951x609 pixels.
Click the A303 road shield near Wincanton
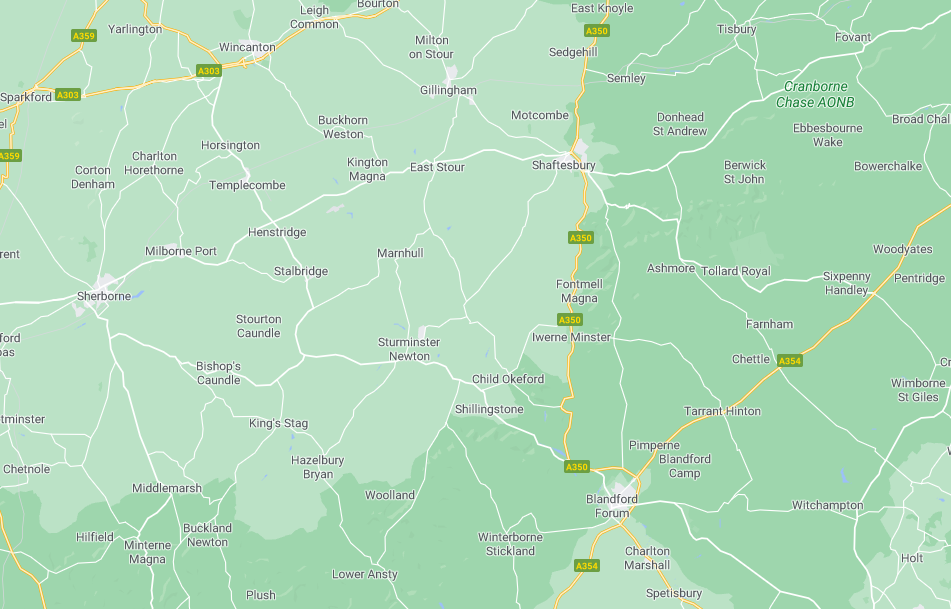(x=209, y=71)
